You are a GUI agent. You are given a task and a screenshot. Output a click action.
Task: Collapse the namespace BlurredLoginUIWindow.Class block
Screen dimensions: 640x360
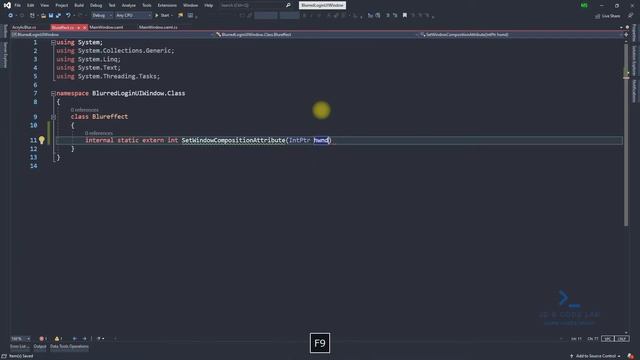tap(53, 93)
